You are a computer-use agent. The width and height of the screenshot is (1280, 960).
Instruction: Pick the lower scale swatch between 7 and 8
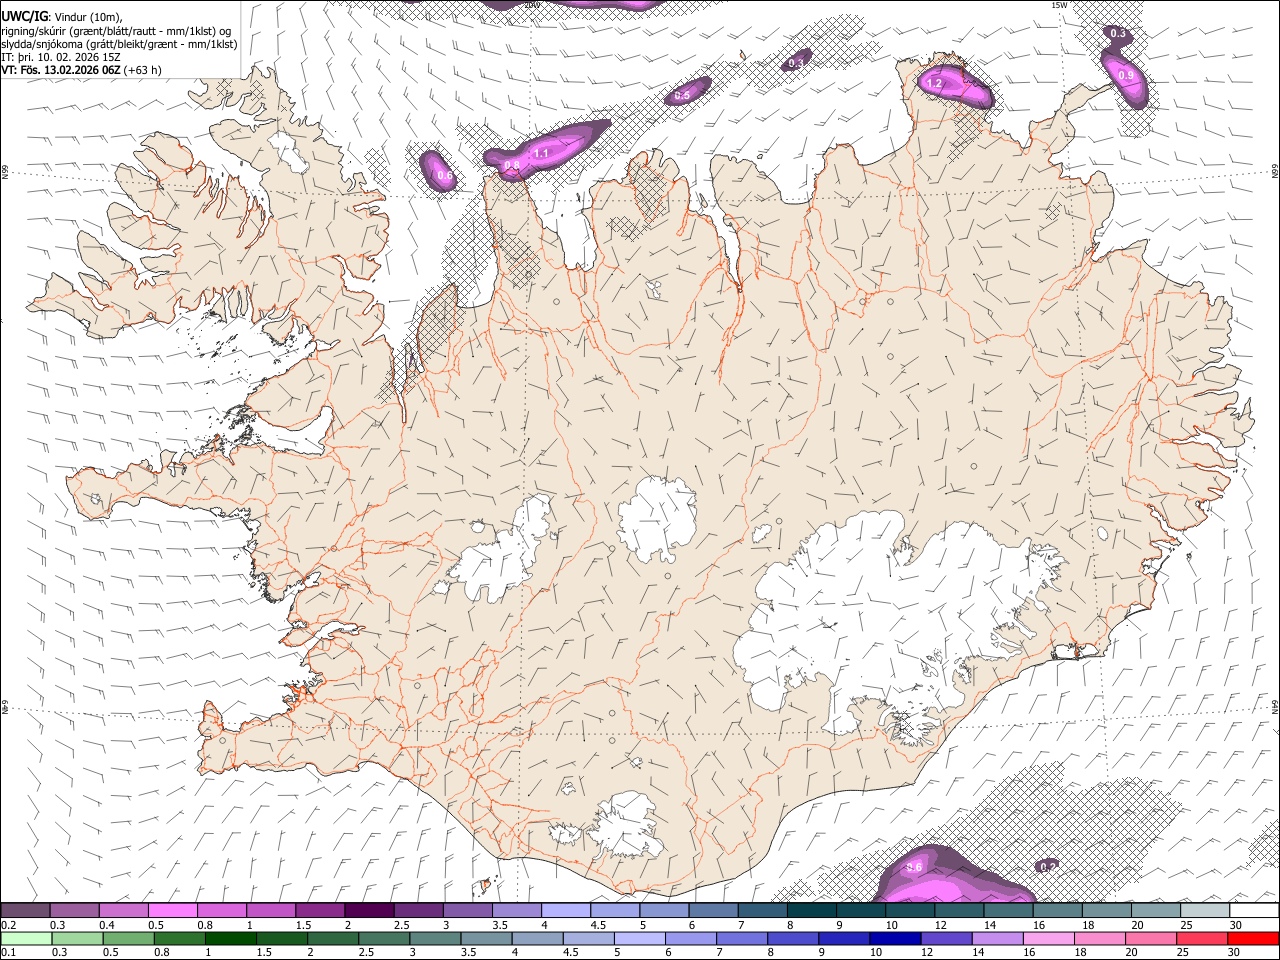pos(741,939)
